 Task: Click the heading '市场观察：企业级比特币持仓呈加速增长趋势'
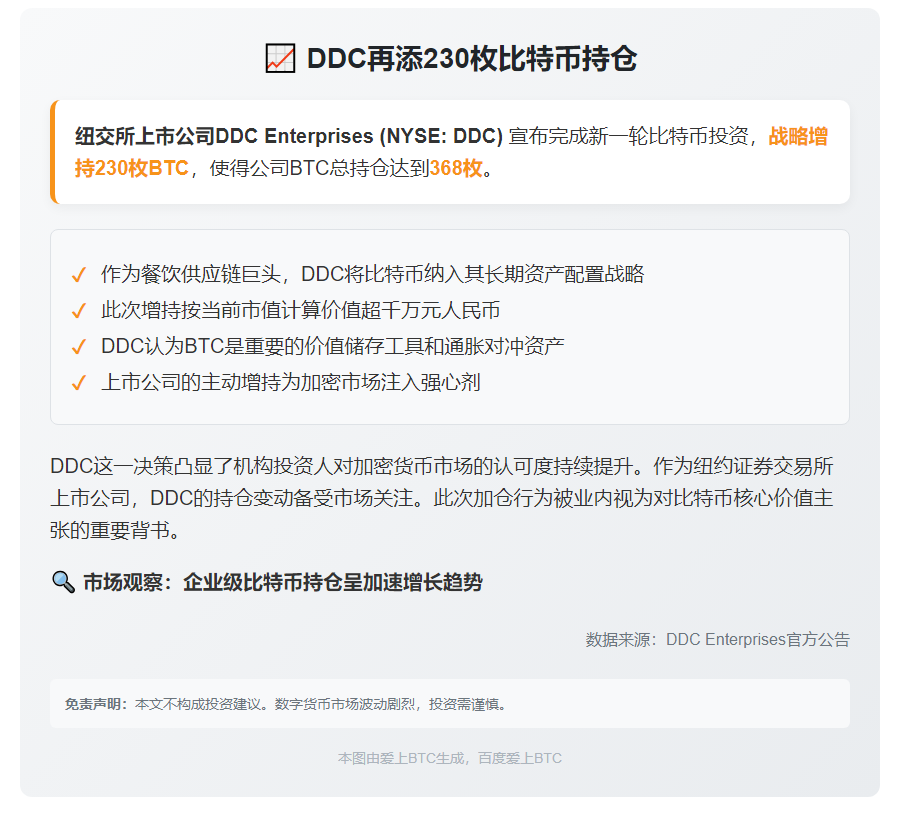click(x=283, y=582)
